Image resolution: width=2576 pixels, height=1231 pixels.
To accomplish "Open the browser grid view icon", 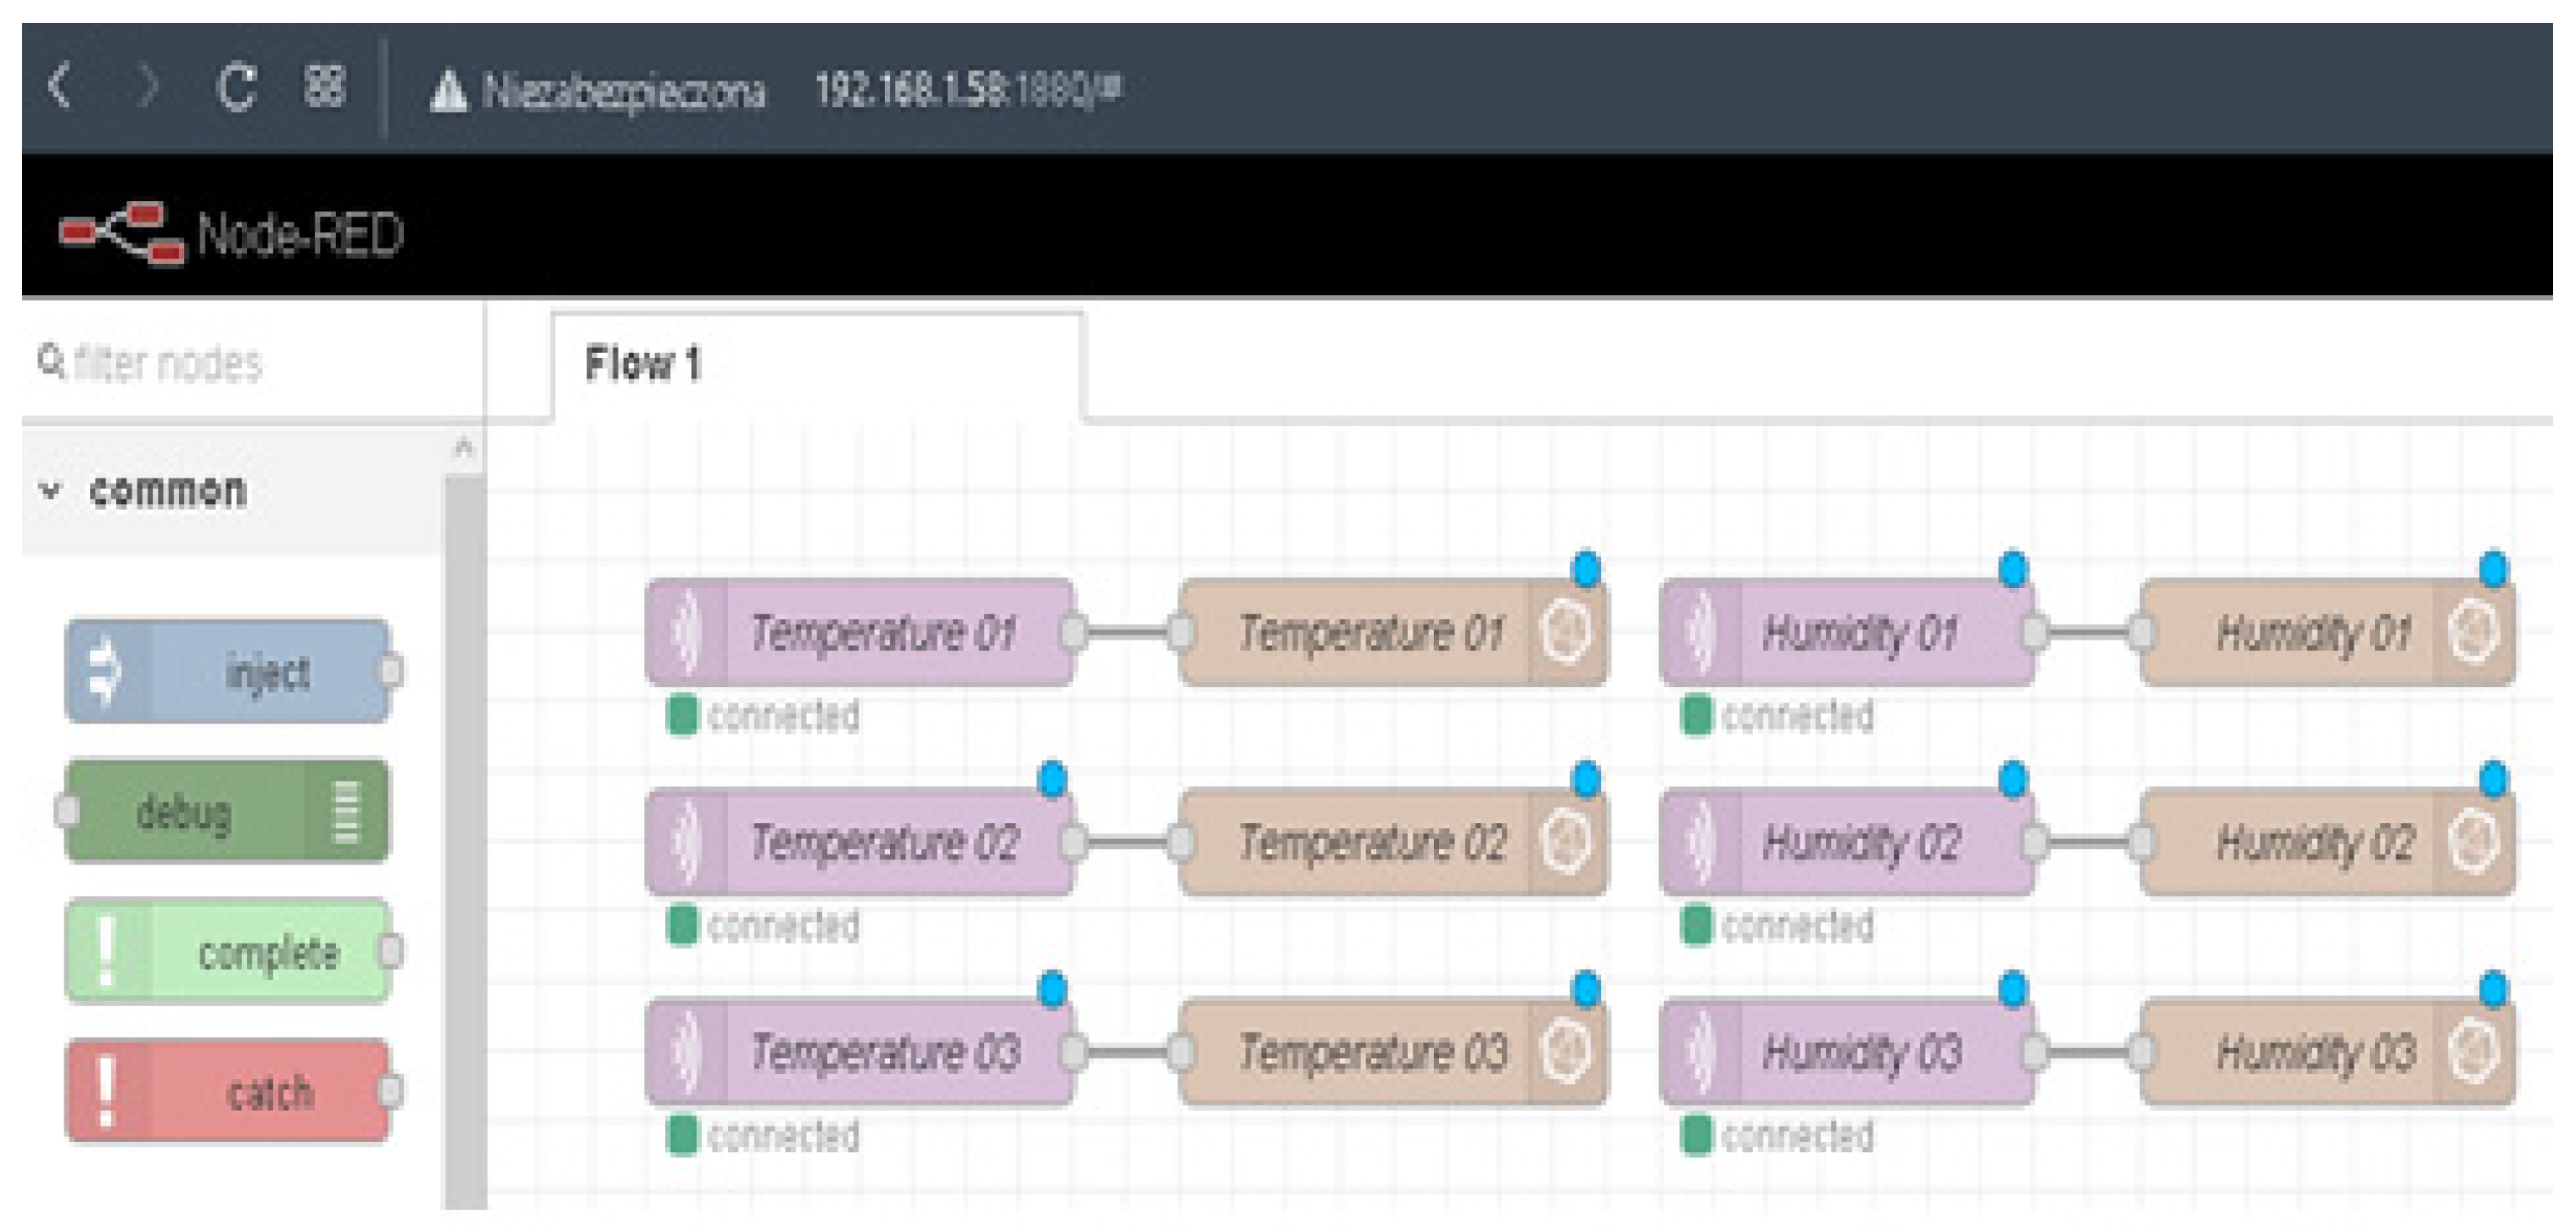I will click(325, 87).
